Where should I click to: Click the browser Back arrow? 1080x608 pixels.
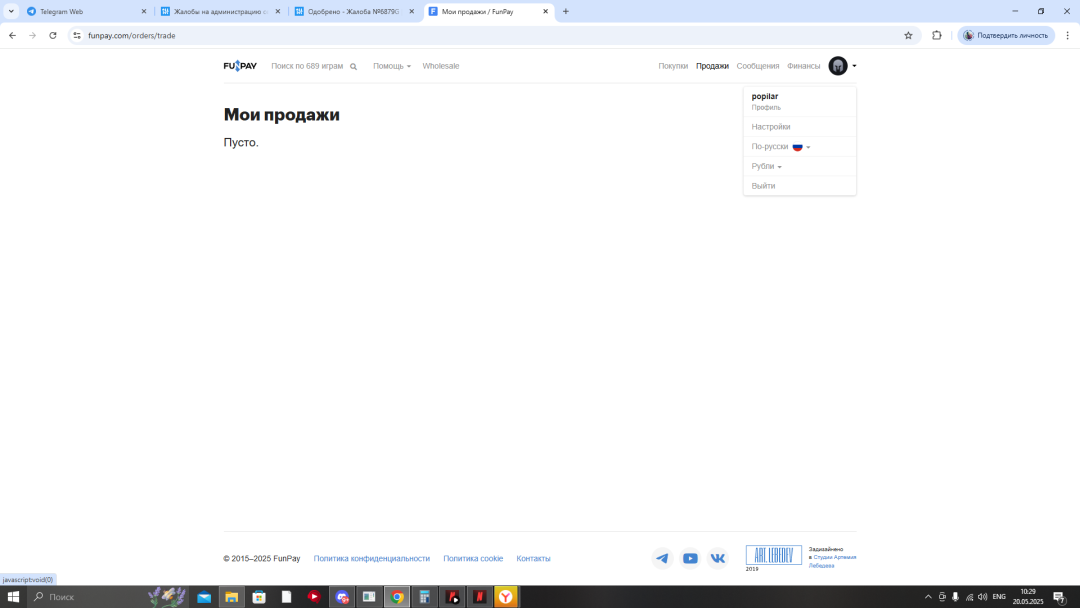[x=12, y=35]
